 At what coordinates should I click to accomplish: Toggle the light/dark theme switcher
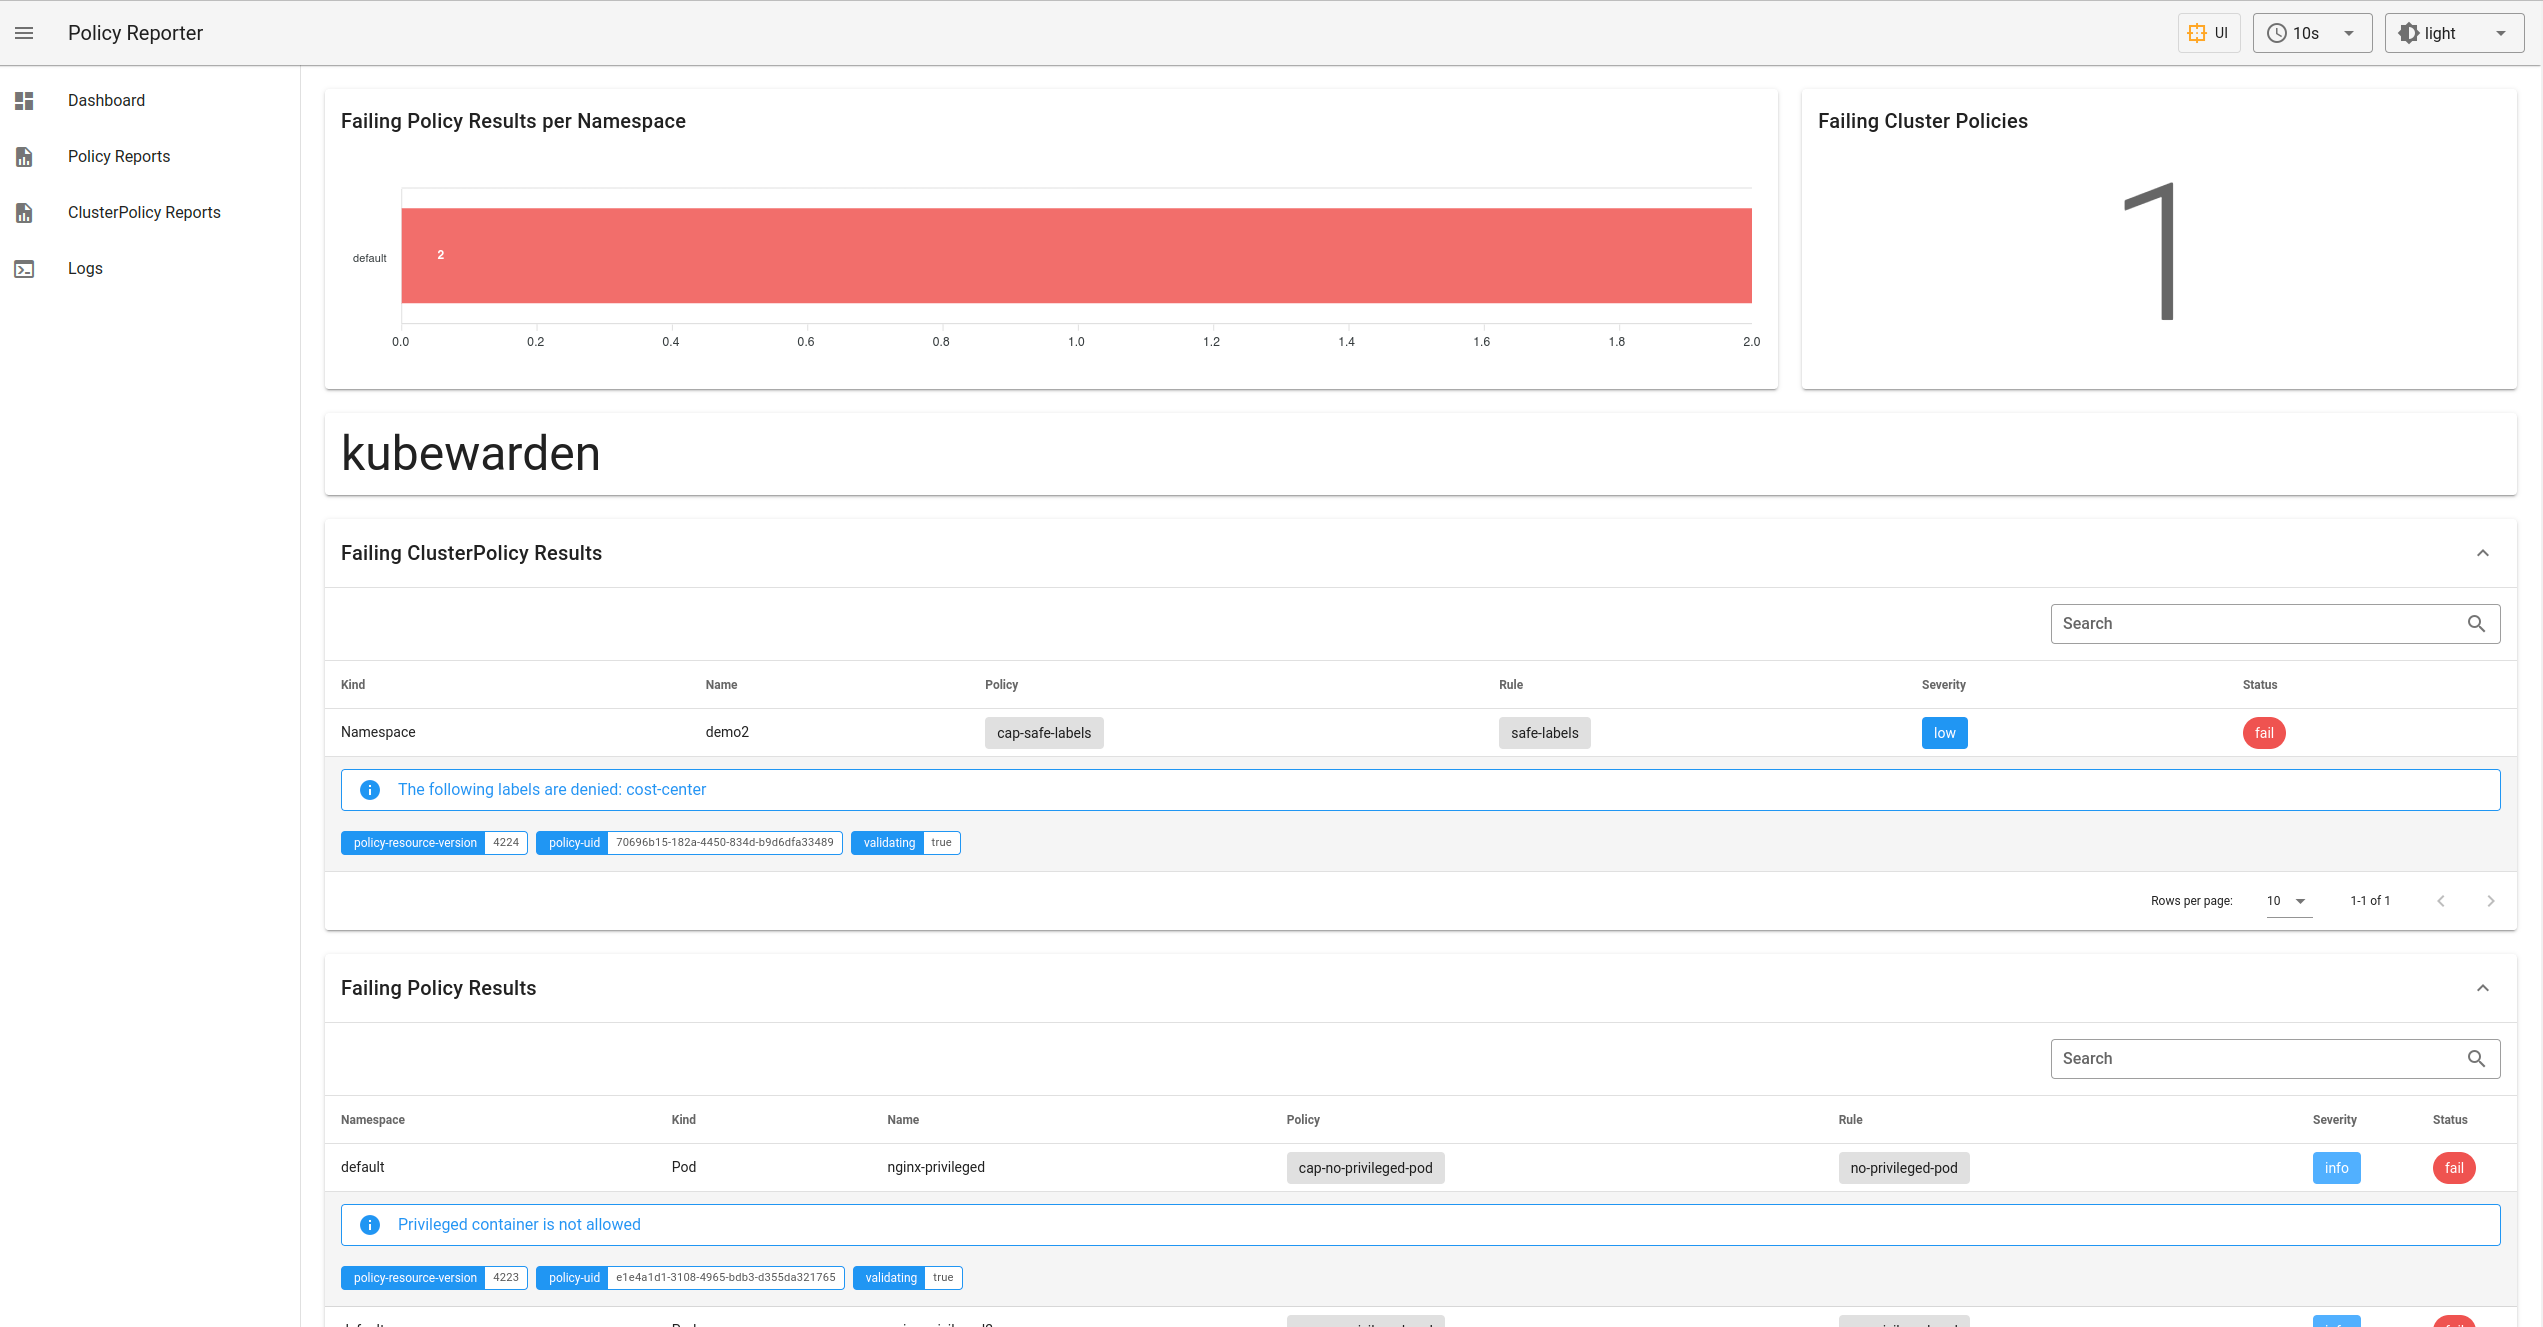[x=2447, y=32]
